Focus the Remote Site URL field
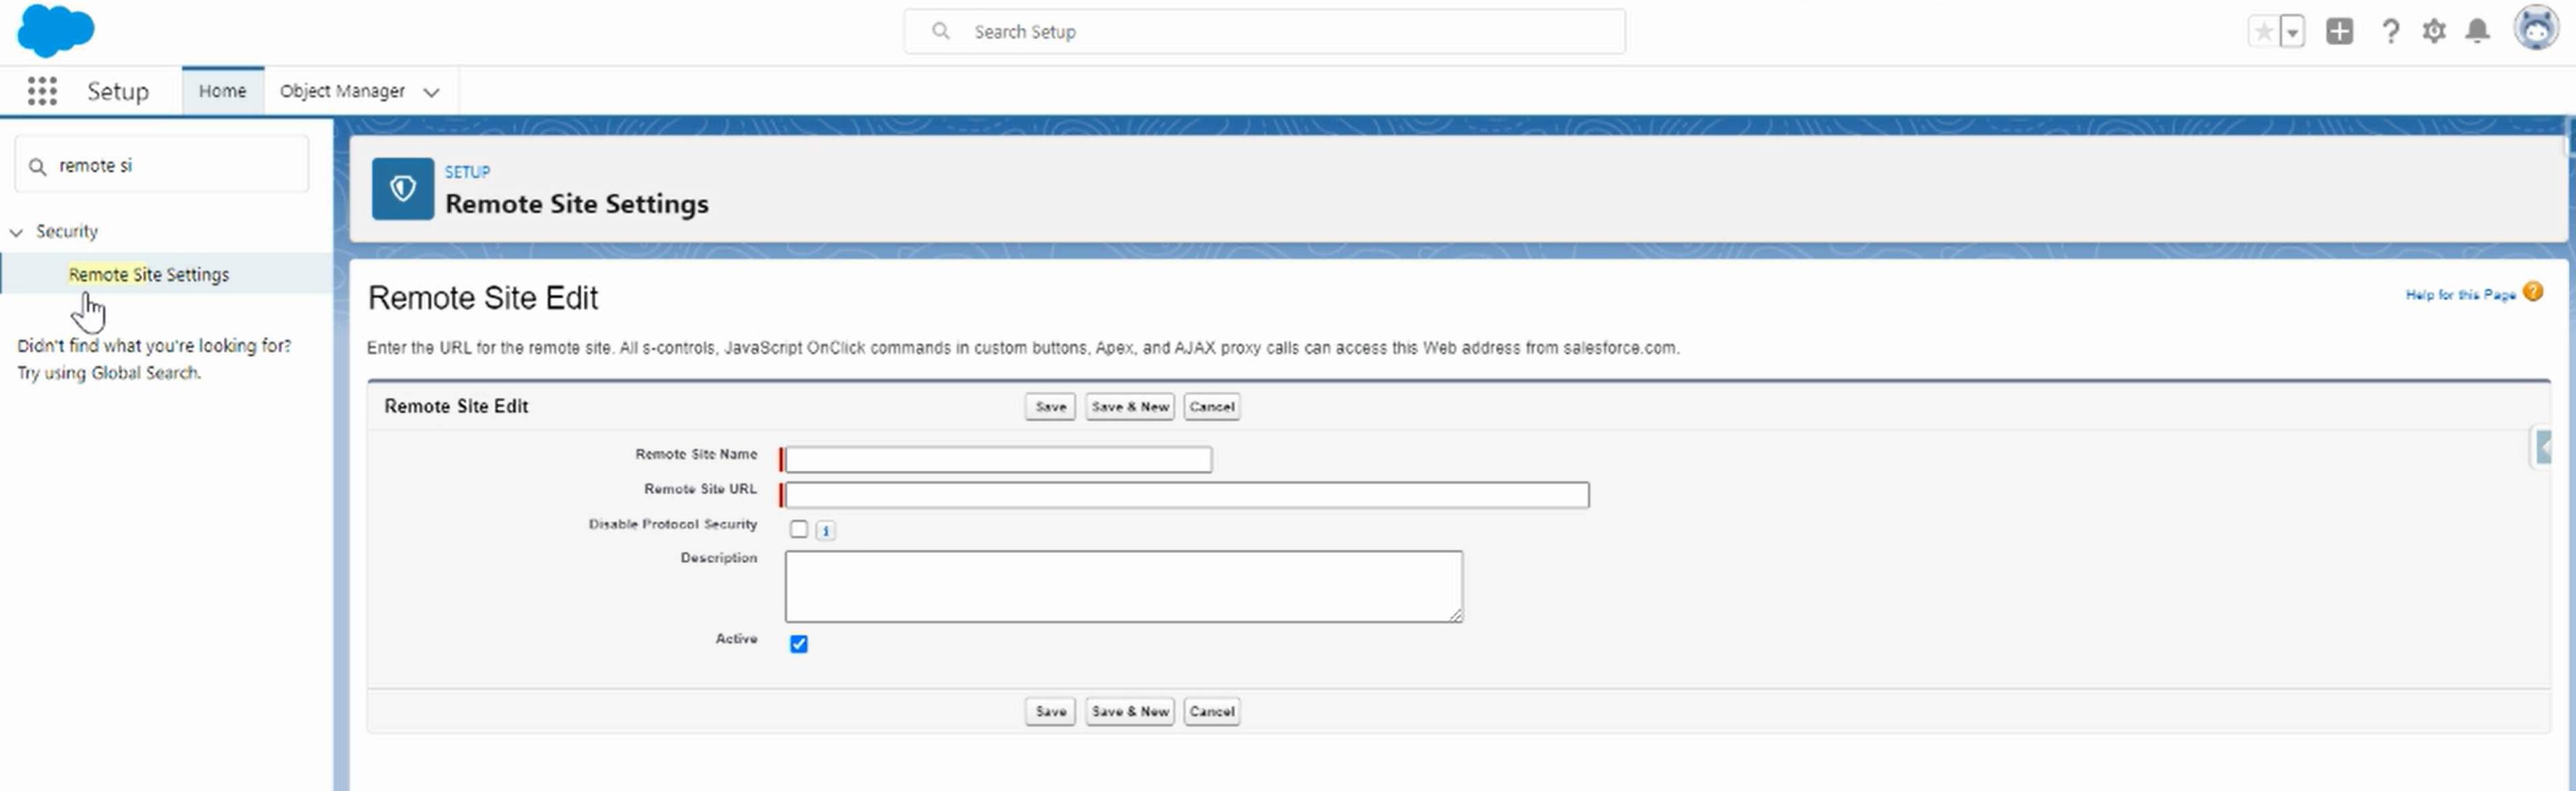Image resolution: width=2576 pixels, height=791 pixels. point(1187,495)
